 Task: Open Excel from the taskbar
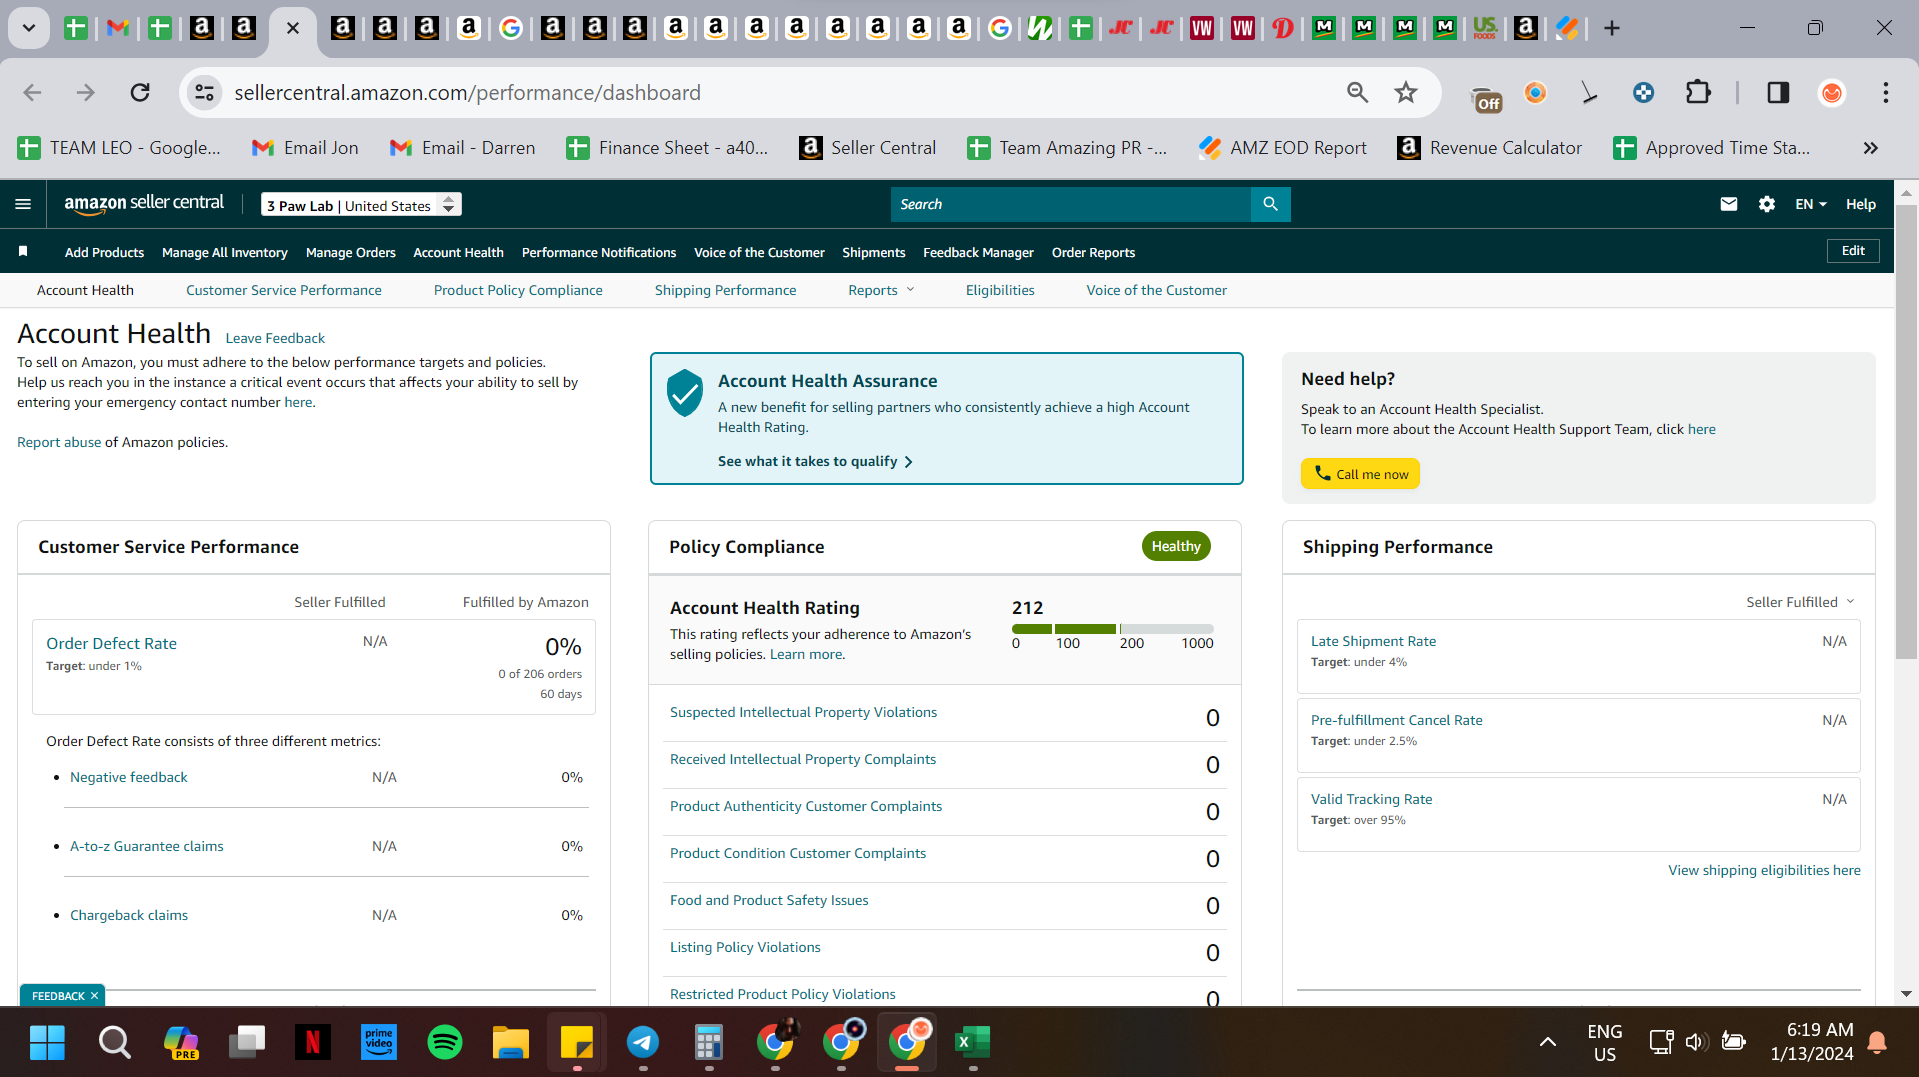(972, 1042)
